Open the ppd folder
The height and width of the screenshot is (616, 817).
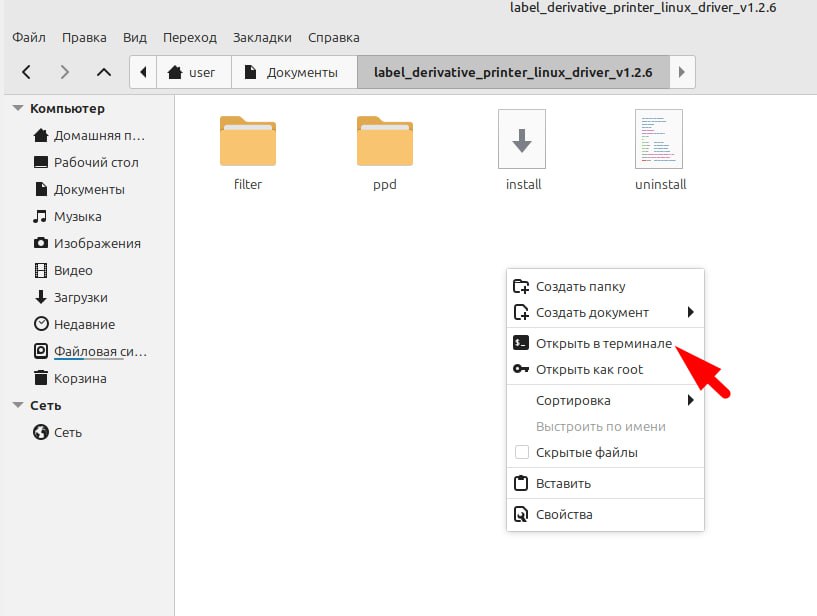click(x=384, y=141)
